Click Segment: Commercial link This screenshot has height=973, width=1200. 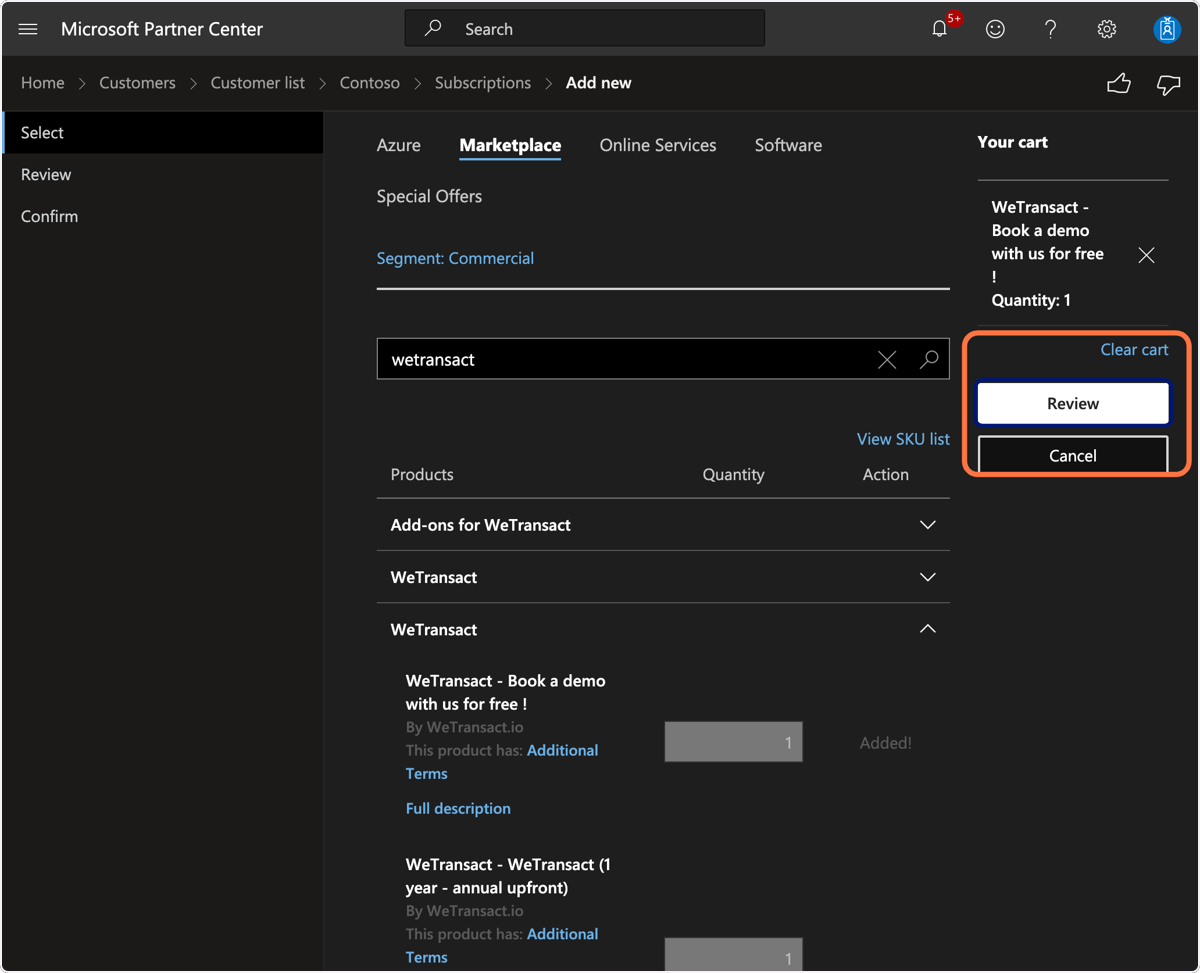455,258
